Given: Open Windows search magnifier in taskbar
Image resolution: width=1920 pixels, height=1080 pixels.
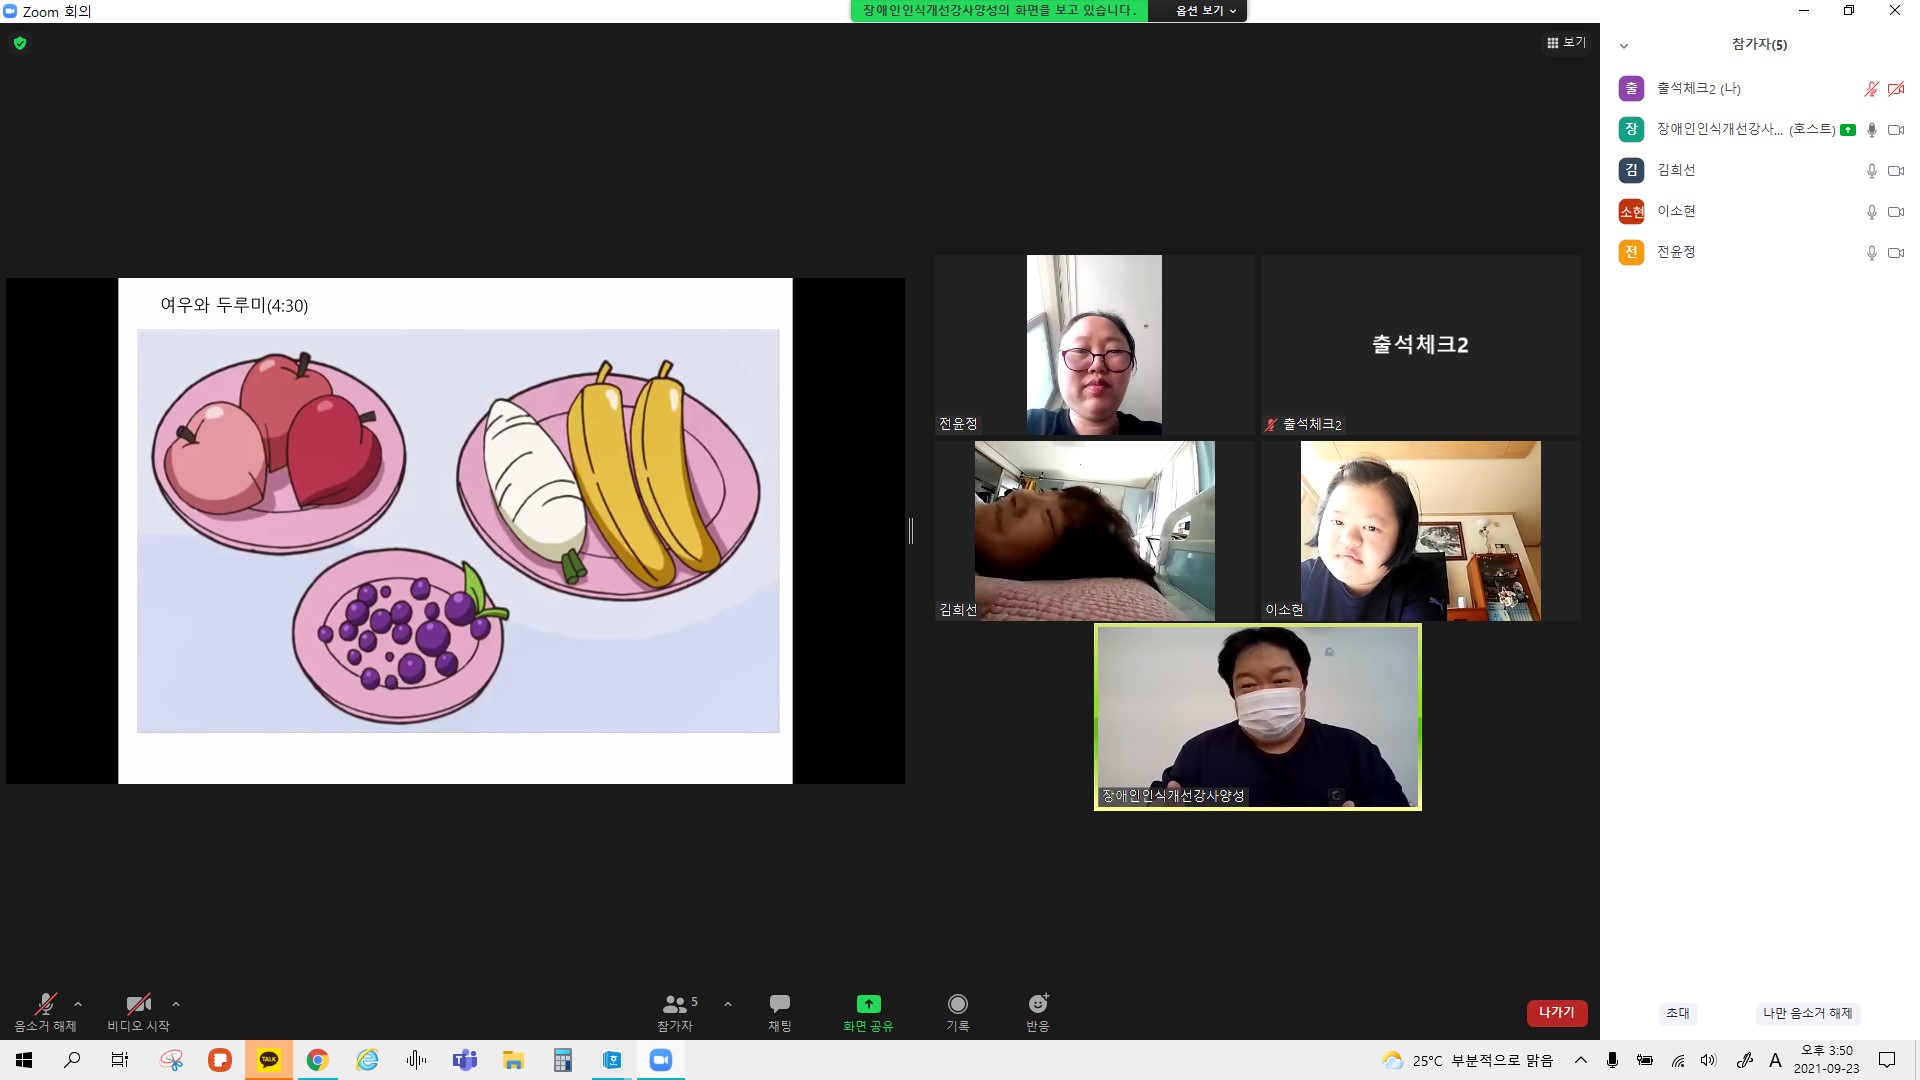Looking at the screenshot, I should pos(72,1060).
